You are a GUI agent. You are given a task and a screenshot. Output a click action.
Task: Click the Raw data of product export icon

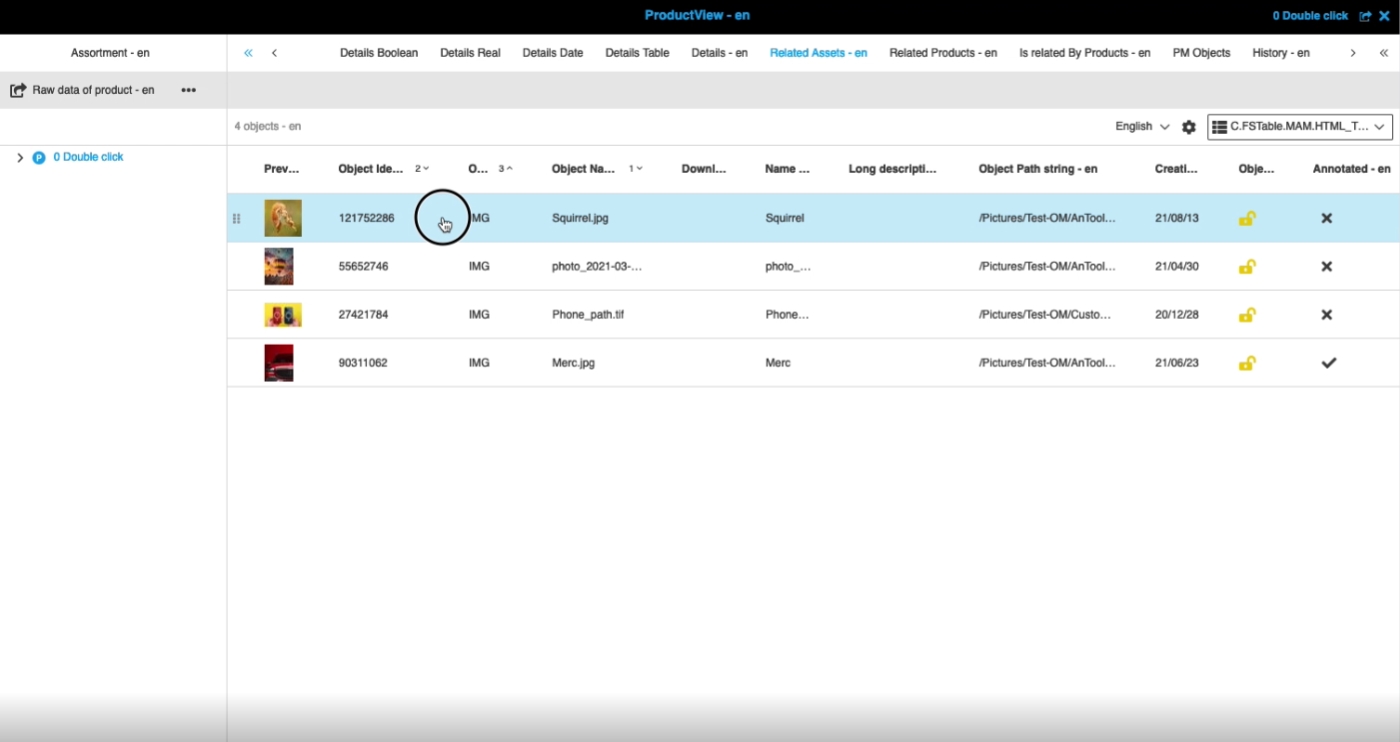click(18, 90)
